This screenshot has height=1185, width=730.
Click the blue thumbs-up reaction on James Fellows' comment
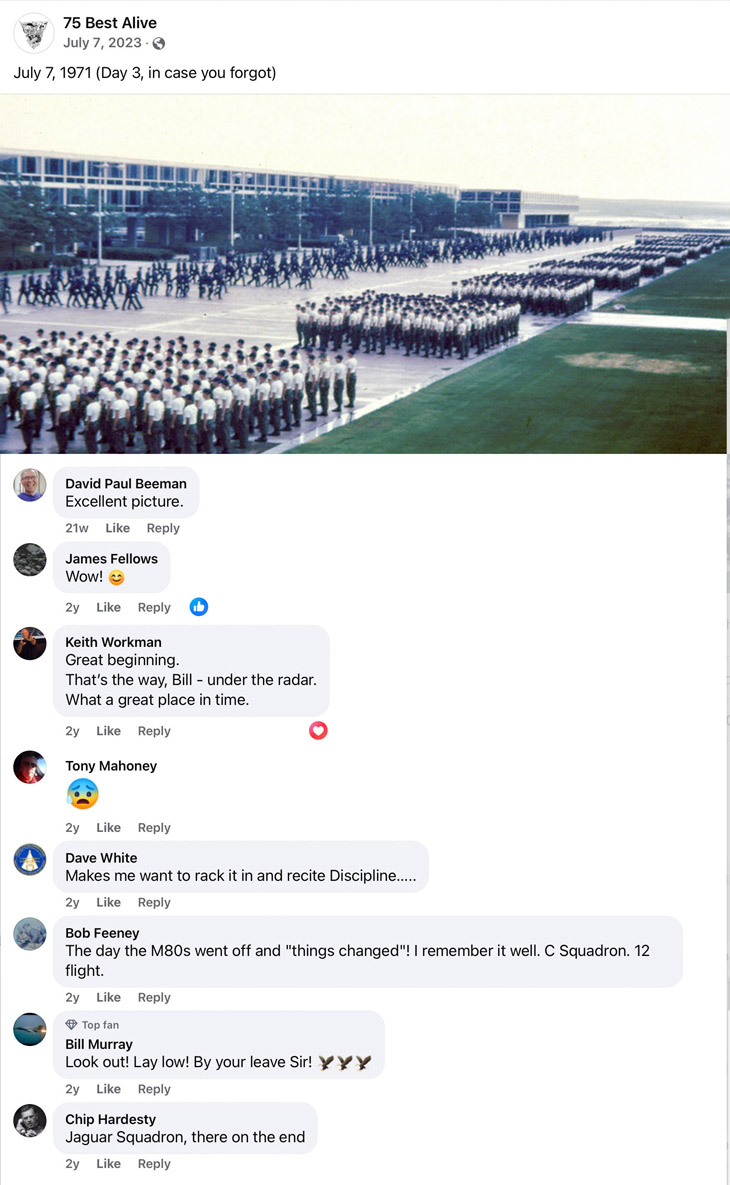tap(199, 607)
